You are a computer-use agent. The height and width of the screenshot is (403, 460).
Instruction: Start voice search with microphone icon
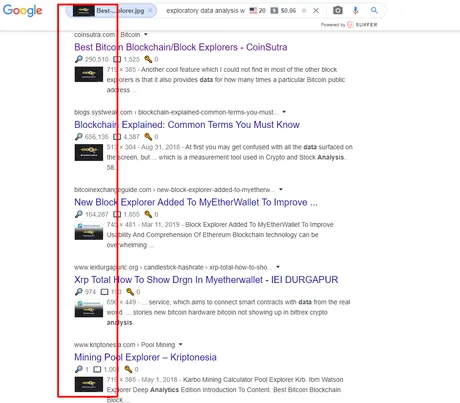pos(355,11)
